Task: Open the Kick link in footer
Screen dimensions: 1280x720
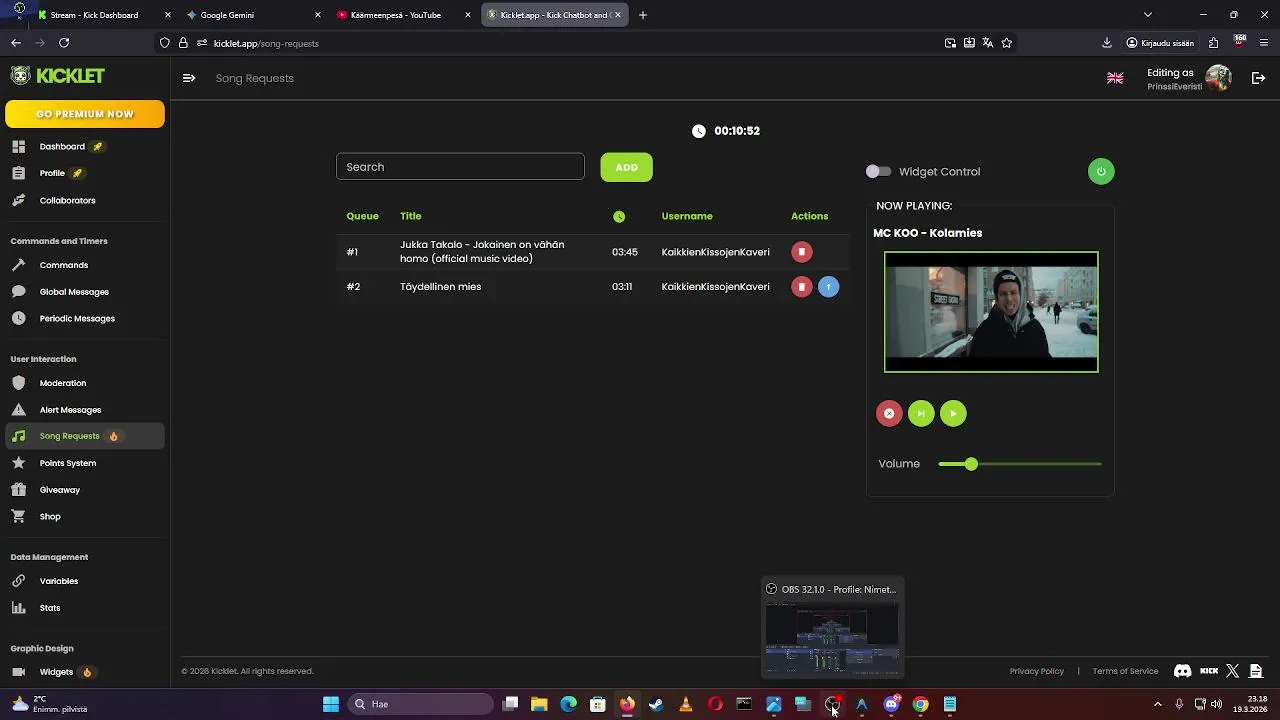Action: tap(1209, 671)
